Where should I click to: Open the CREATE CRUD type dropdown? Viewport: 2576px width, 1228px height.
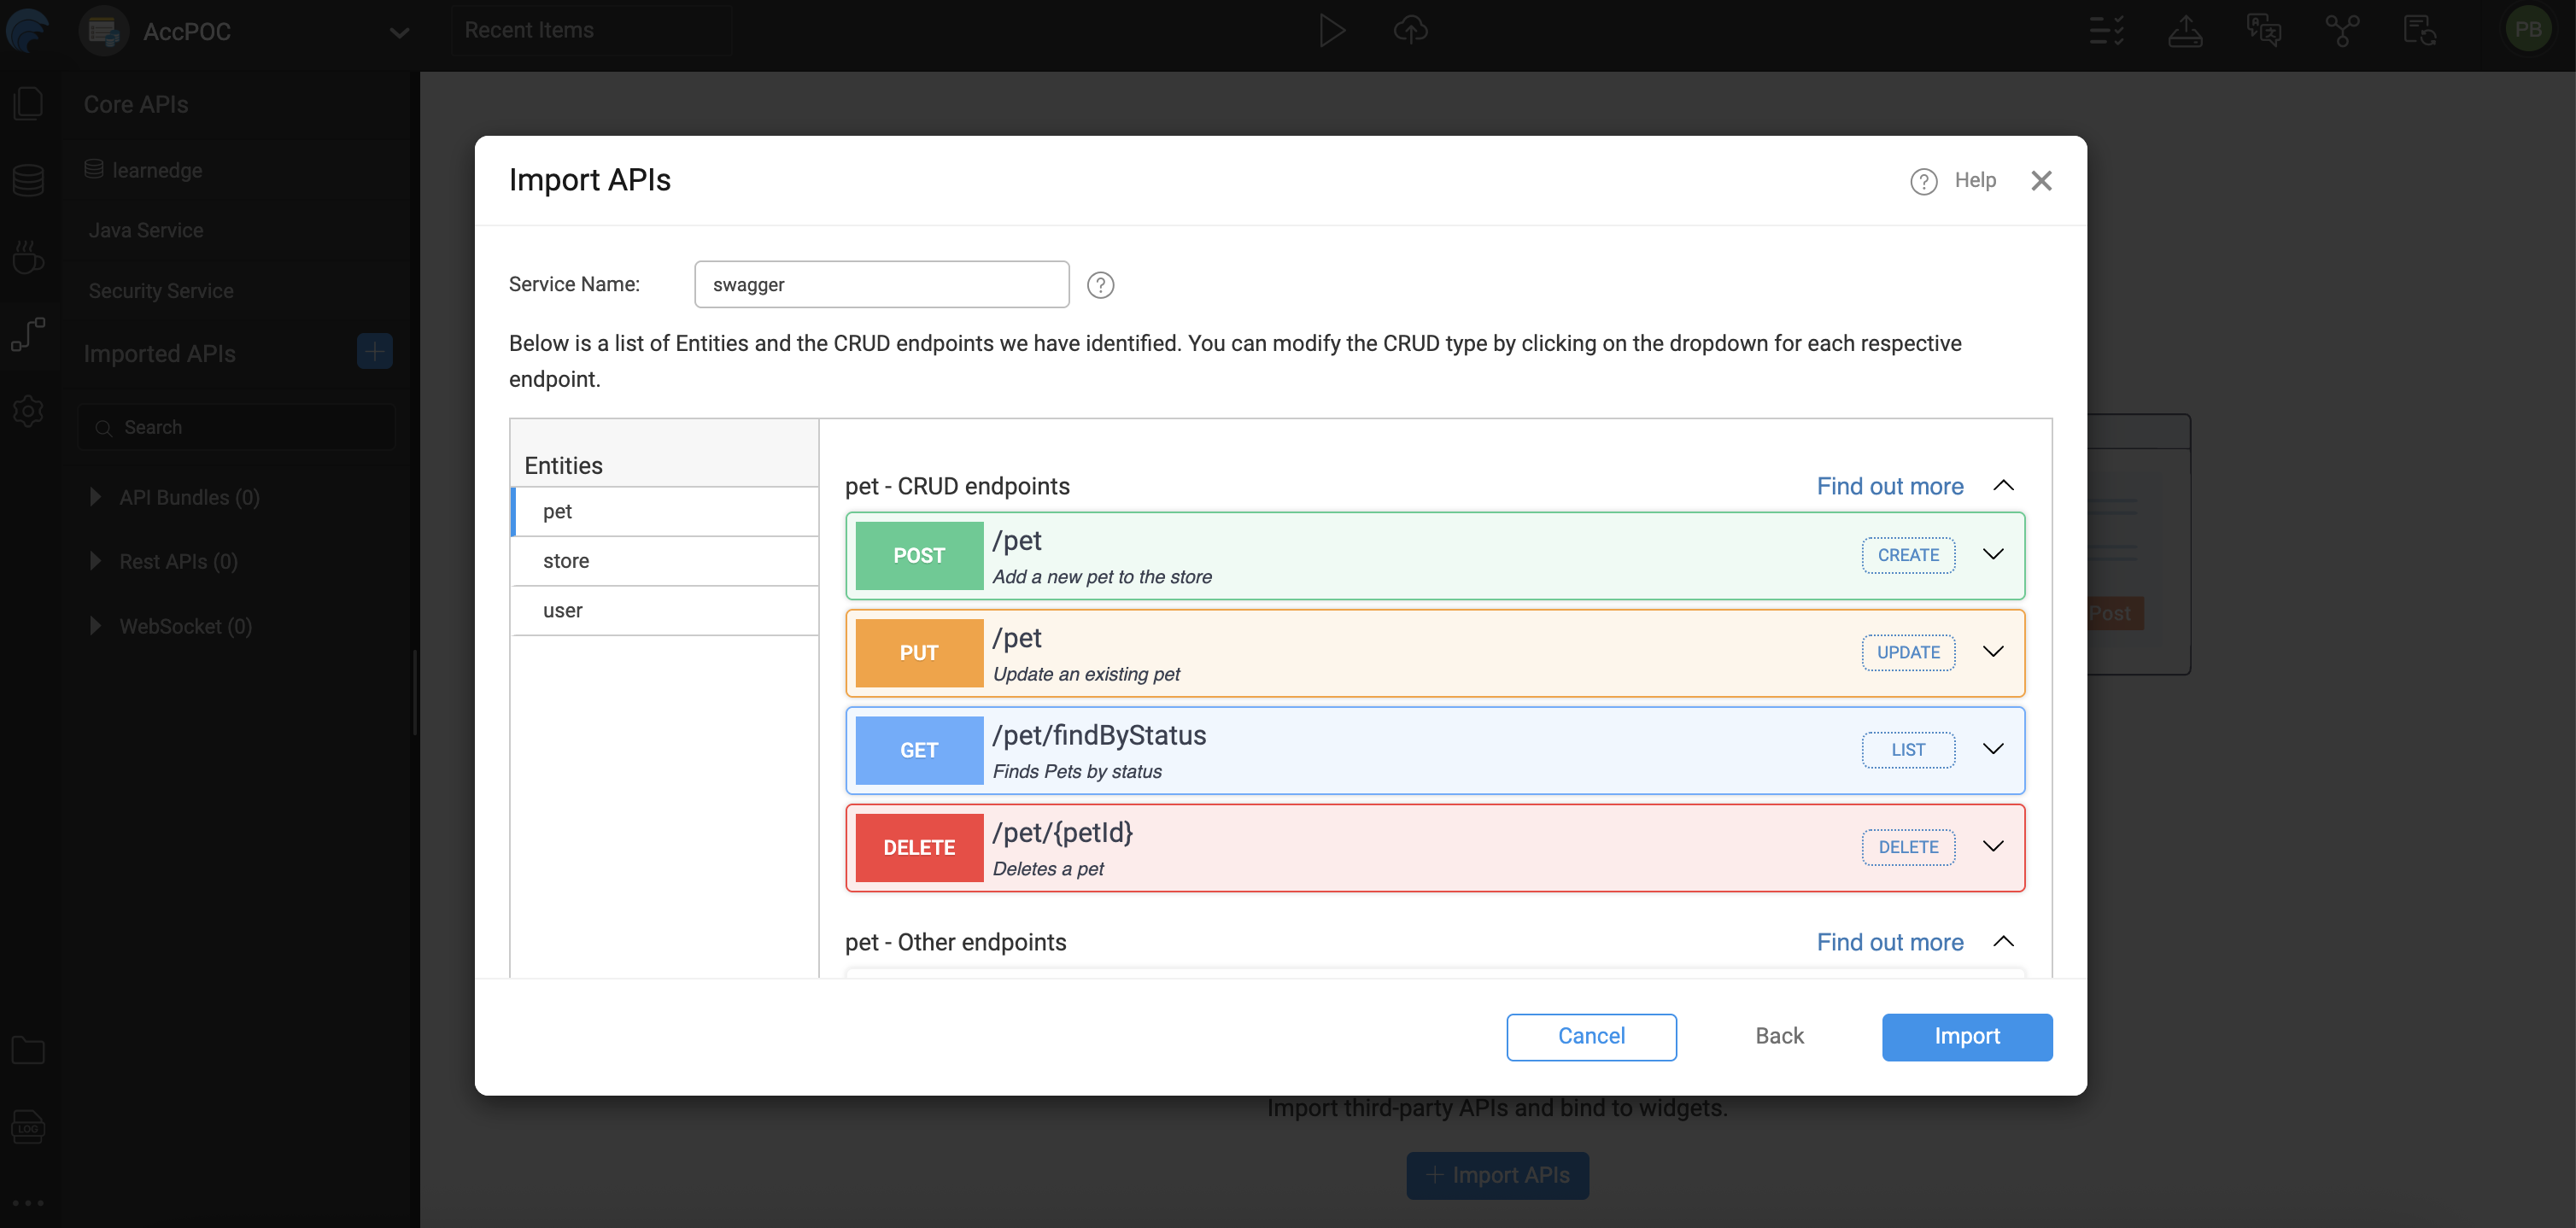[1907, 555]
